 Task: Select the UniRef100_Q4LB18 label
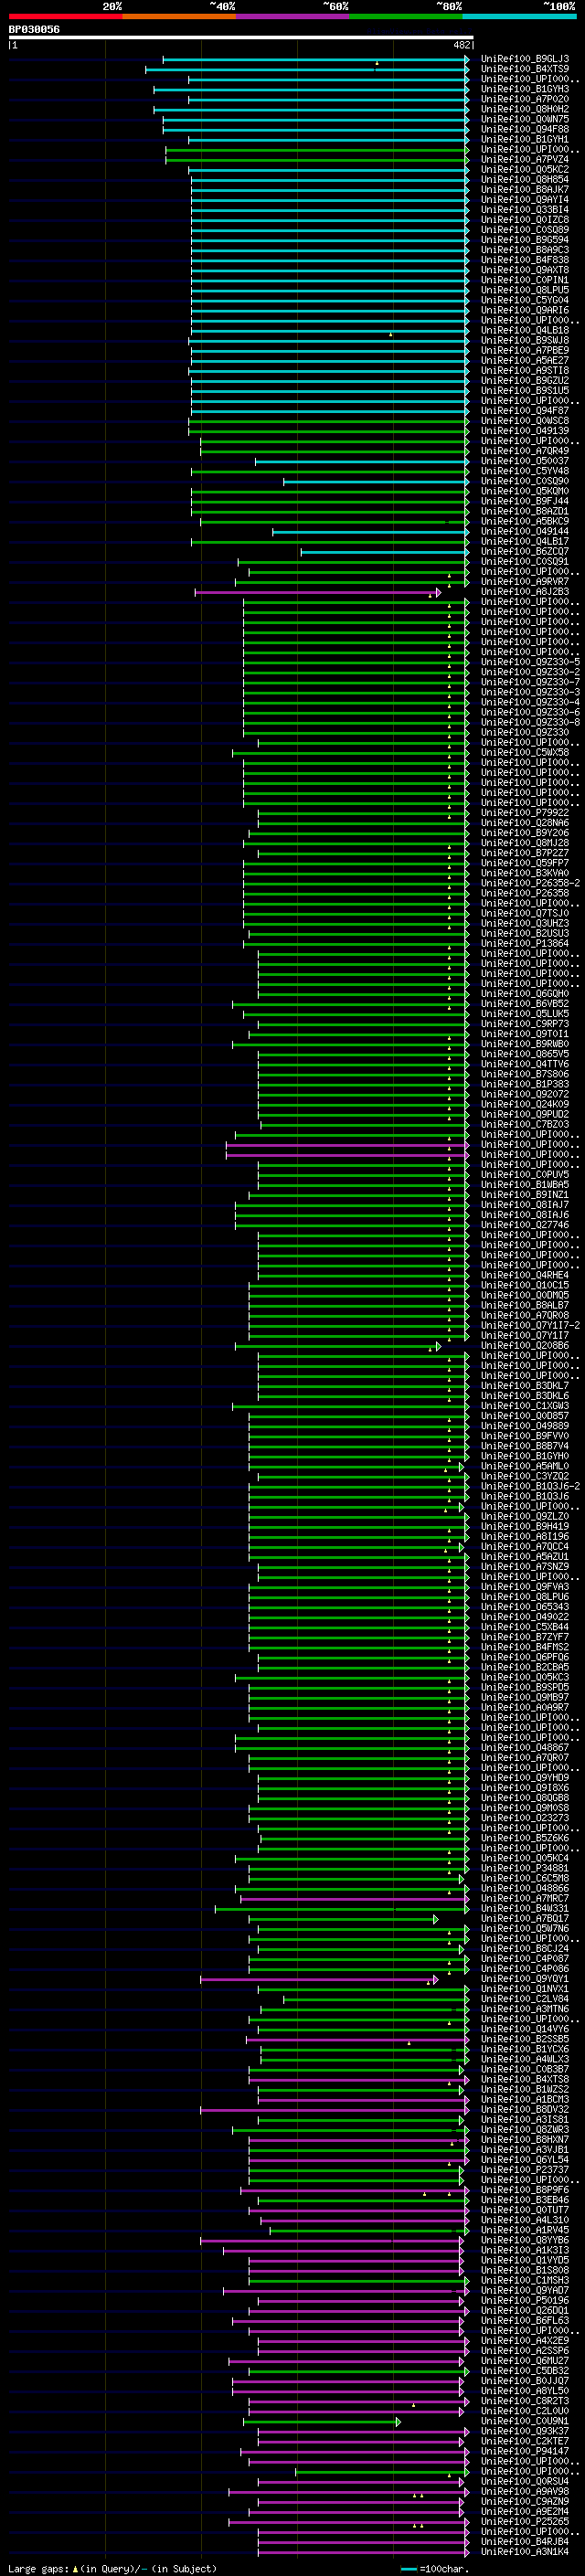[x=524, y=330]
